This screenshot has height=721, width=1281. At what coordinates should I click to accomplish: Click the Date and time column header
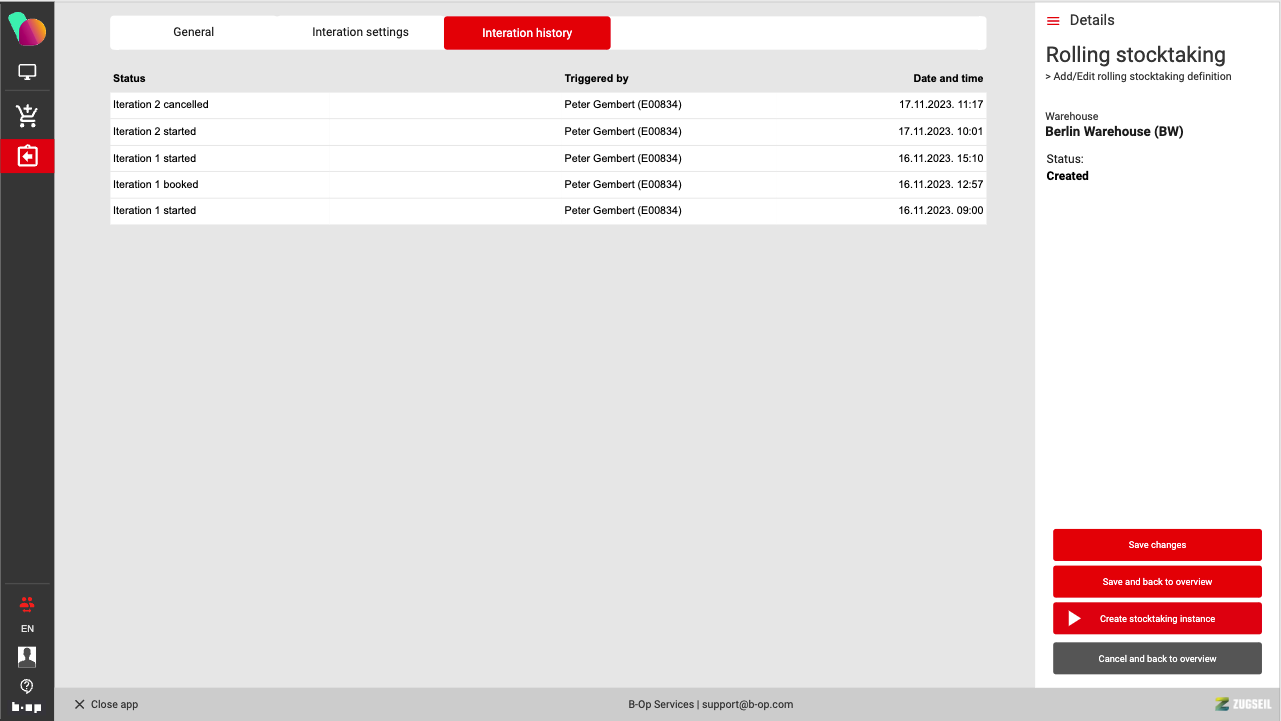948,78
